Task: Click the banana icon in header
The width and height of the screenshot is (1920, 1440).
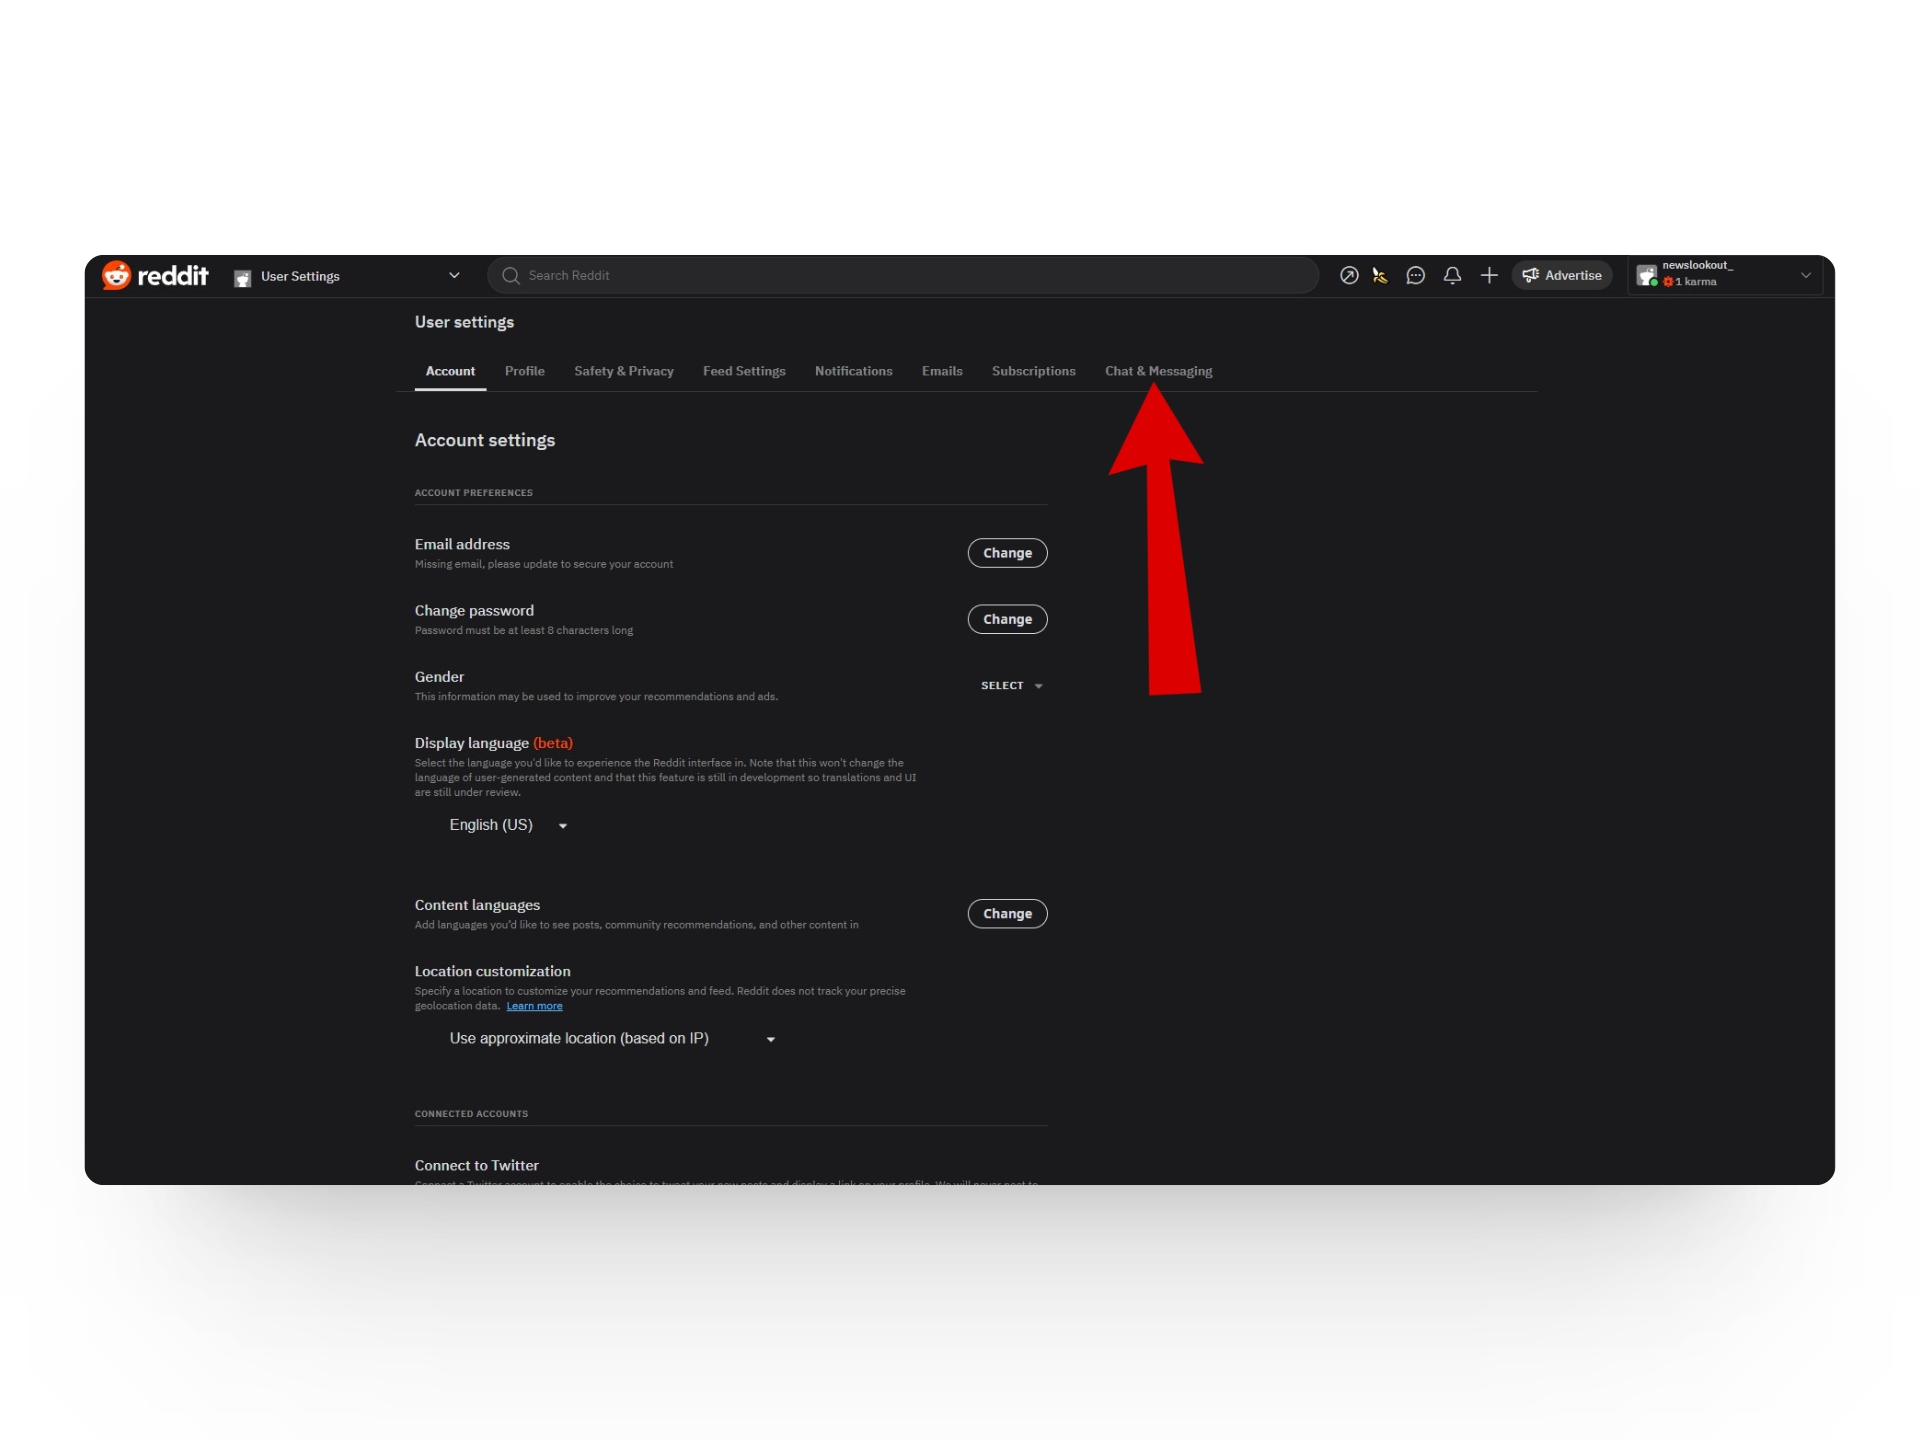Action: coord(1380,275)
